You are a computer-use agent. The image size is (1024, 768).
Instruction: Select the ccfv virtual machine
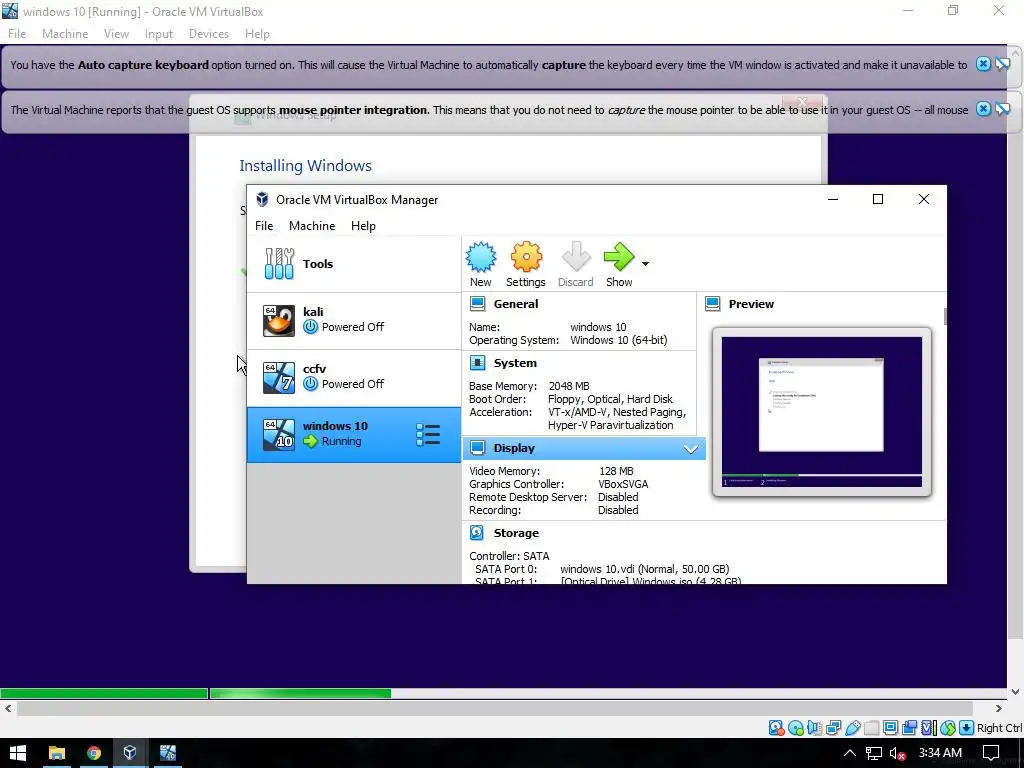[x=354, y=377]
